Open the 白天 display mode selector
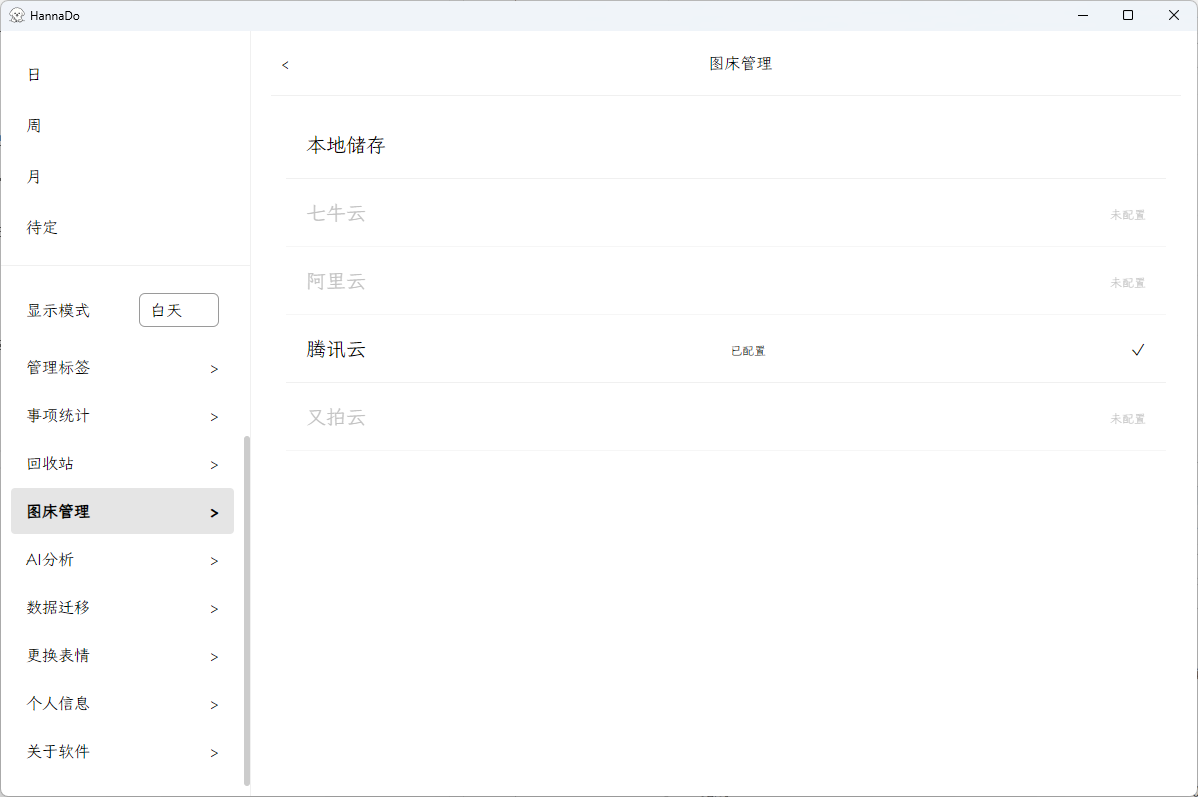Image resolution: width=1198 pixels, height=797 pixels. (178, 310)
